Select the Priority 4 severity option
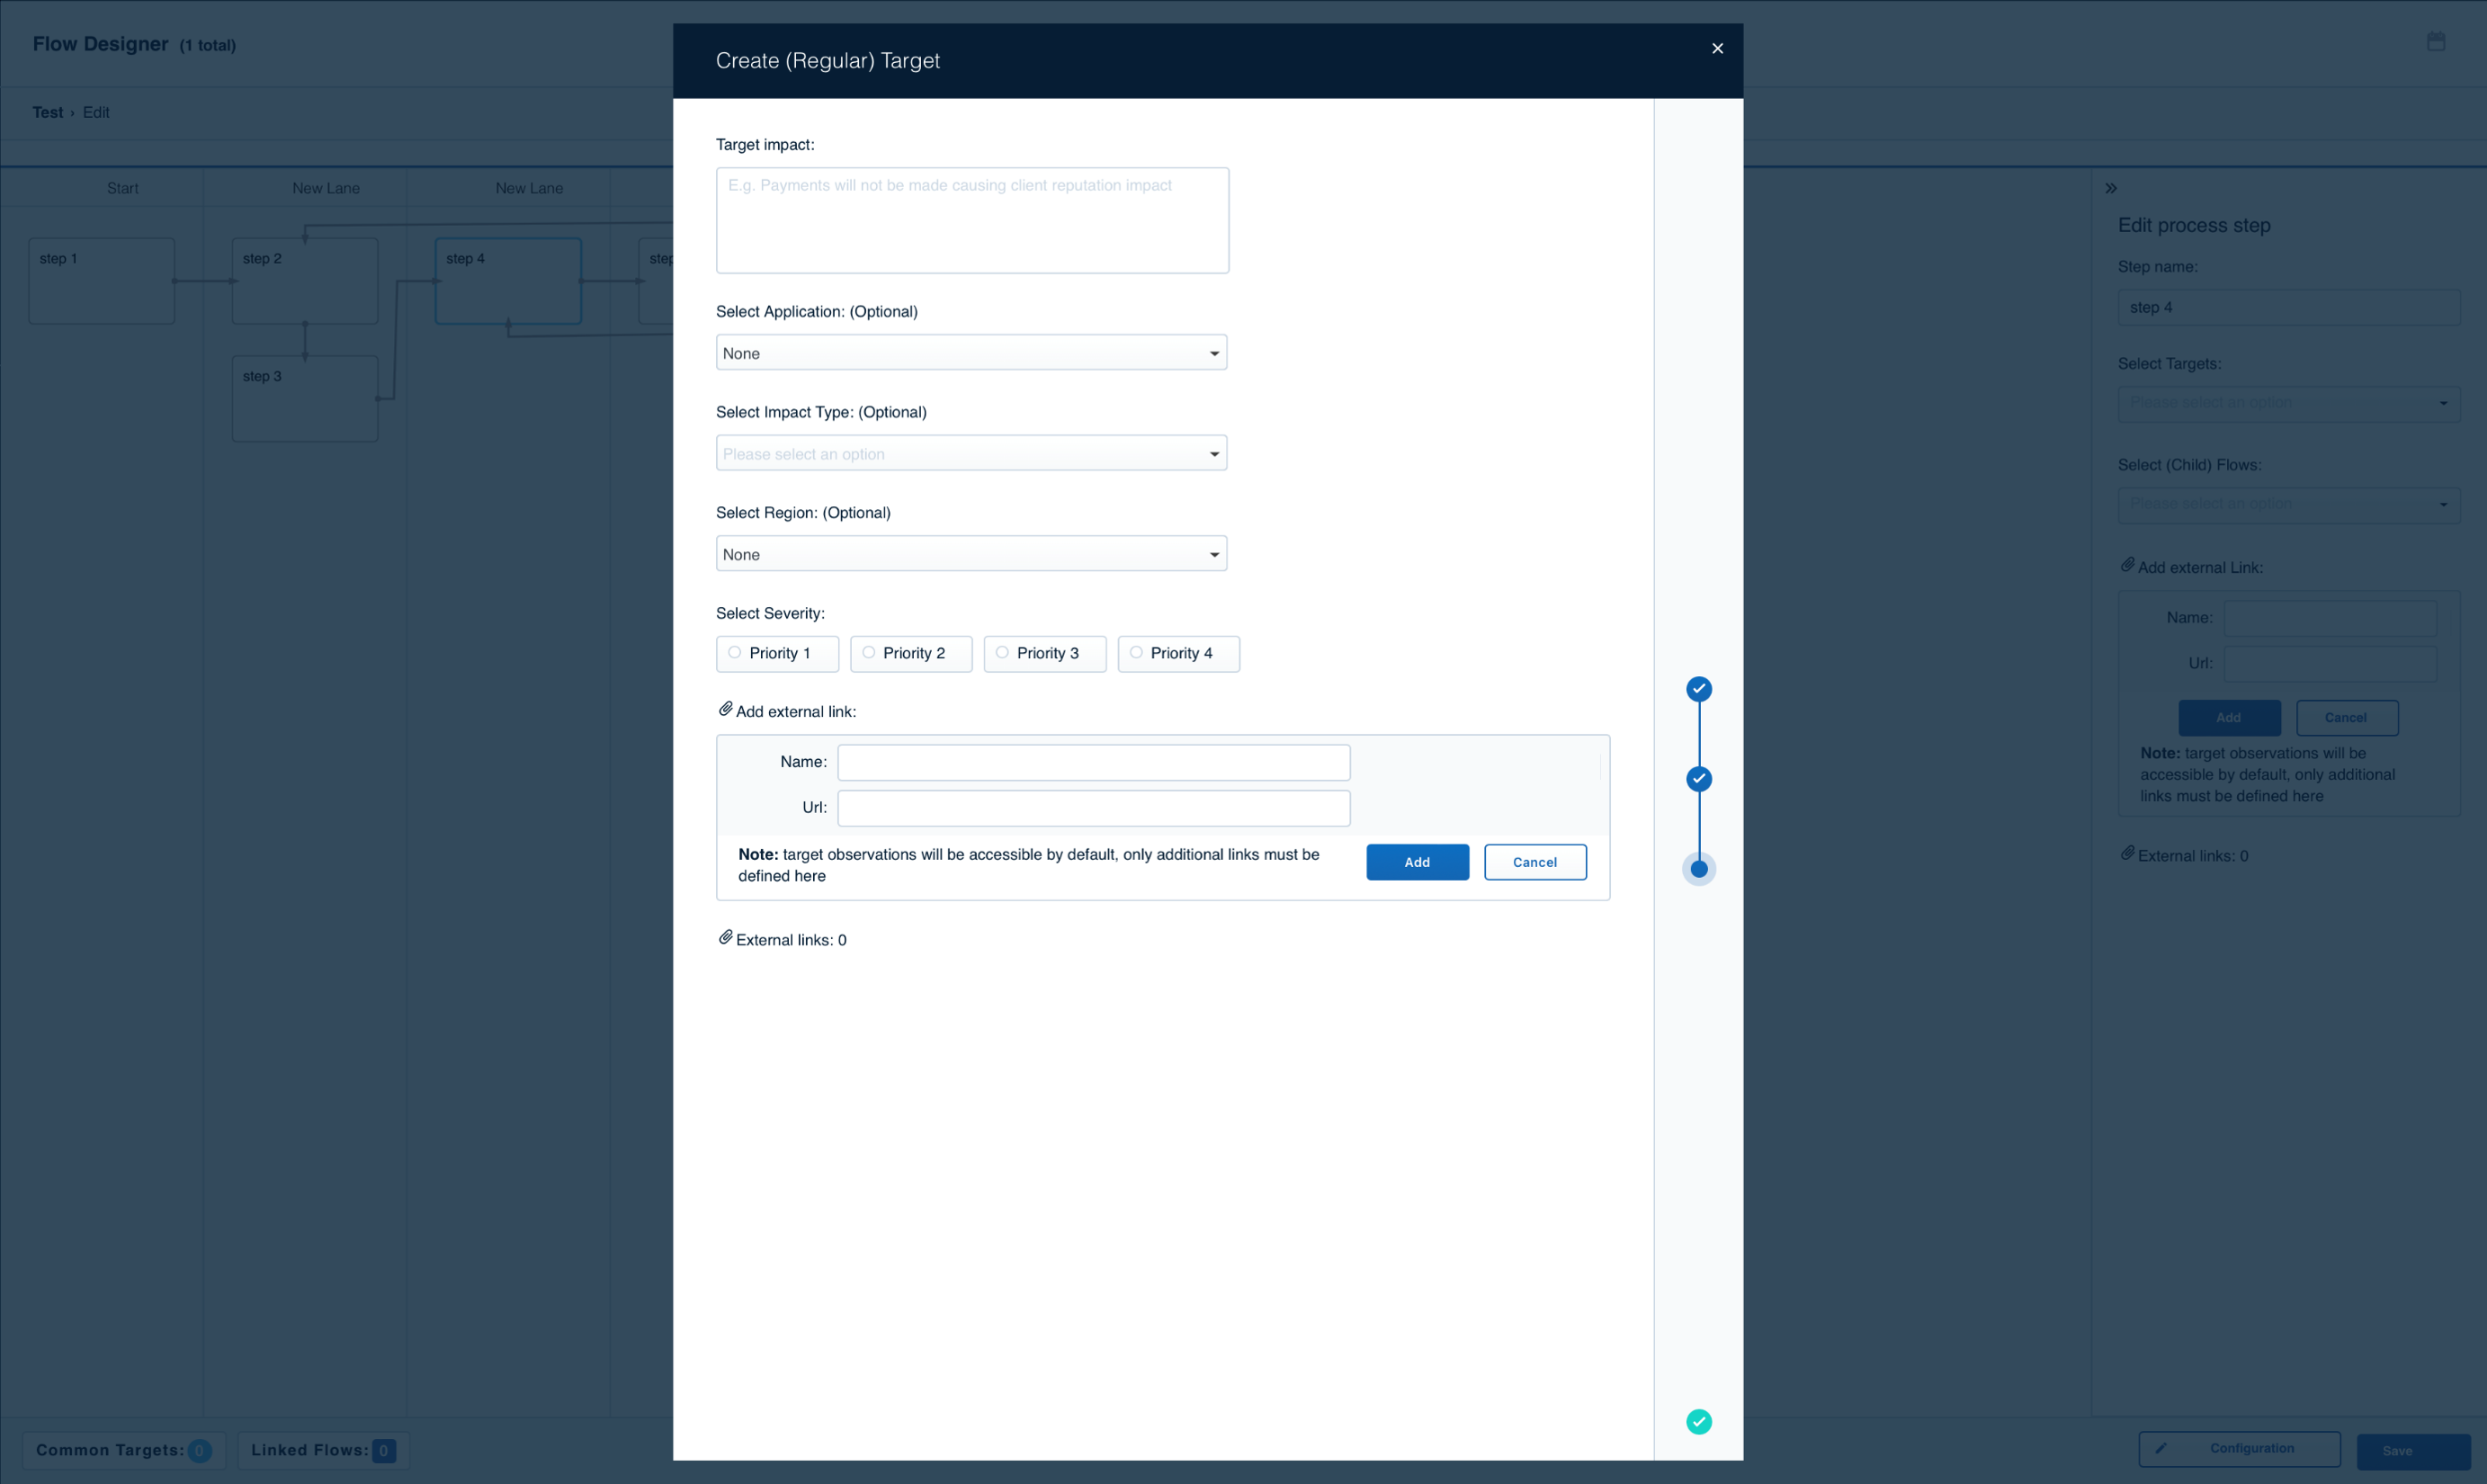2487x1484 pixels. click(x=1178, y=653)
